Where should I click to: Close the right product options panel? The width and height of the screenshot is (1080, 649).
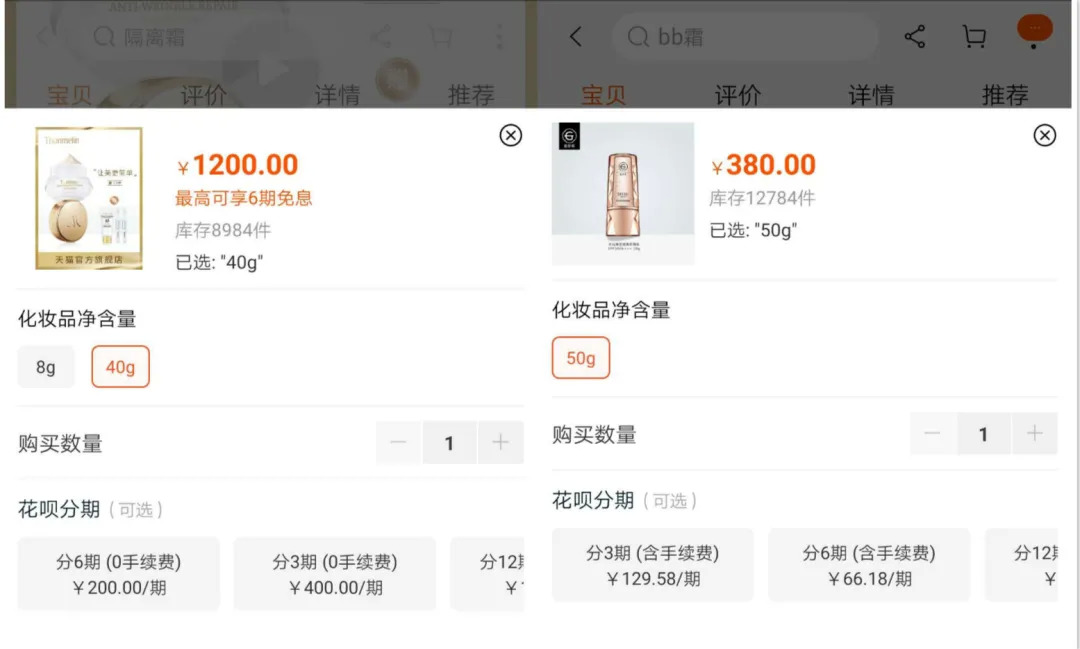point(1044,135)
